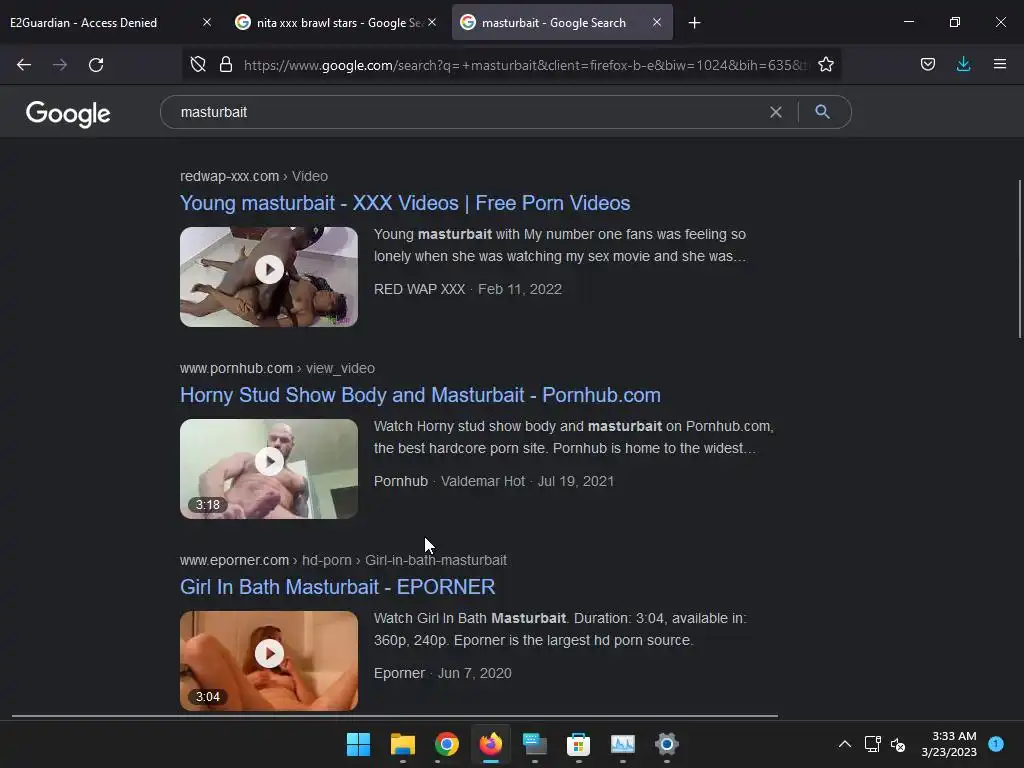Clear the Google search box text
This screenshot has height=768, width=1024.
(776, 112)
